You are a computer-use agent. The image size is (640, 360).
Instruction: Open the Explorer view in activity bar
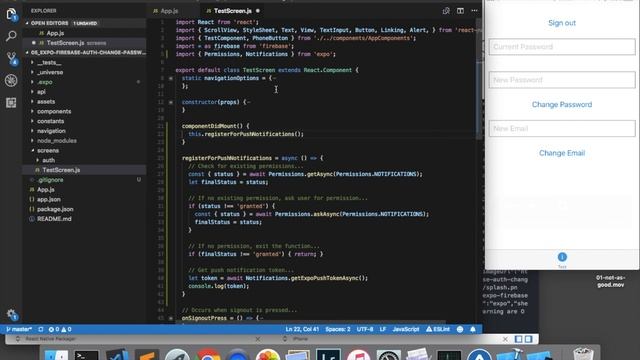pyautogui.click(x=11, y=15)
